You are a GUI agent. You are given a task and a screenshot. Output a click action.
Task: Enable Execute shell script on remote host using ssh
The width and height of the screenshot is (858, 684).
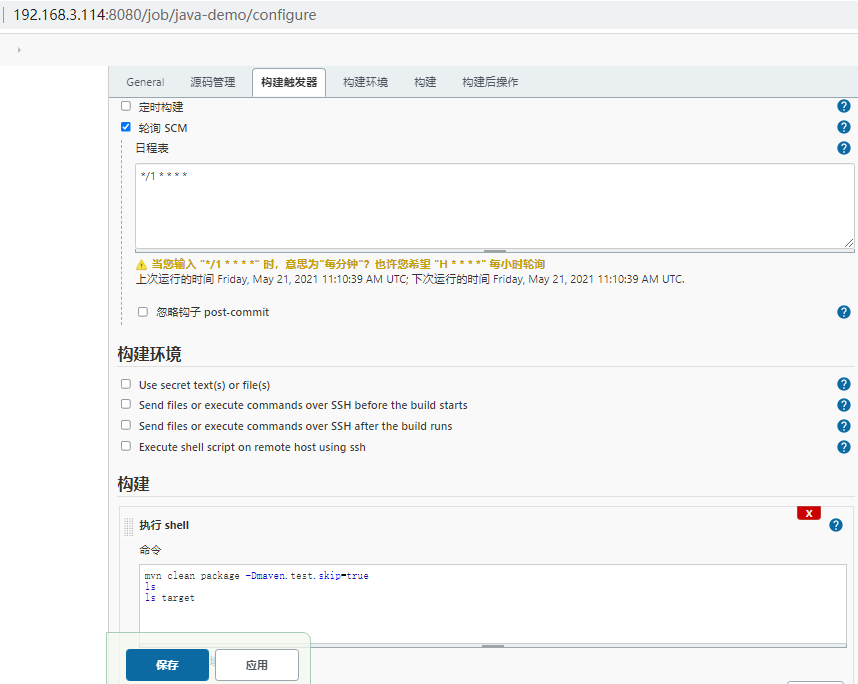click(126, 446)
